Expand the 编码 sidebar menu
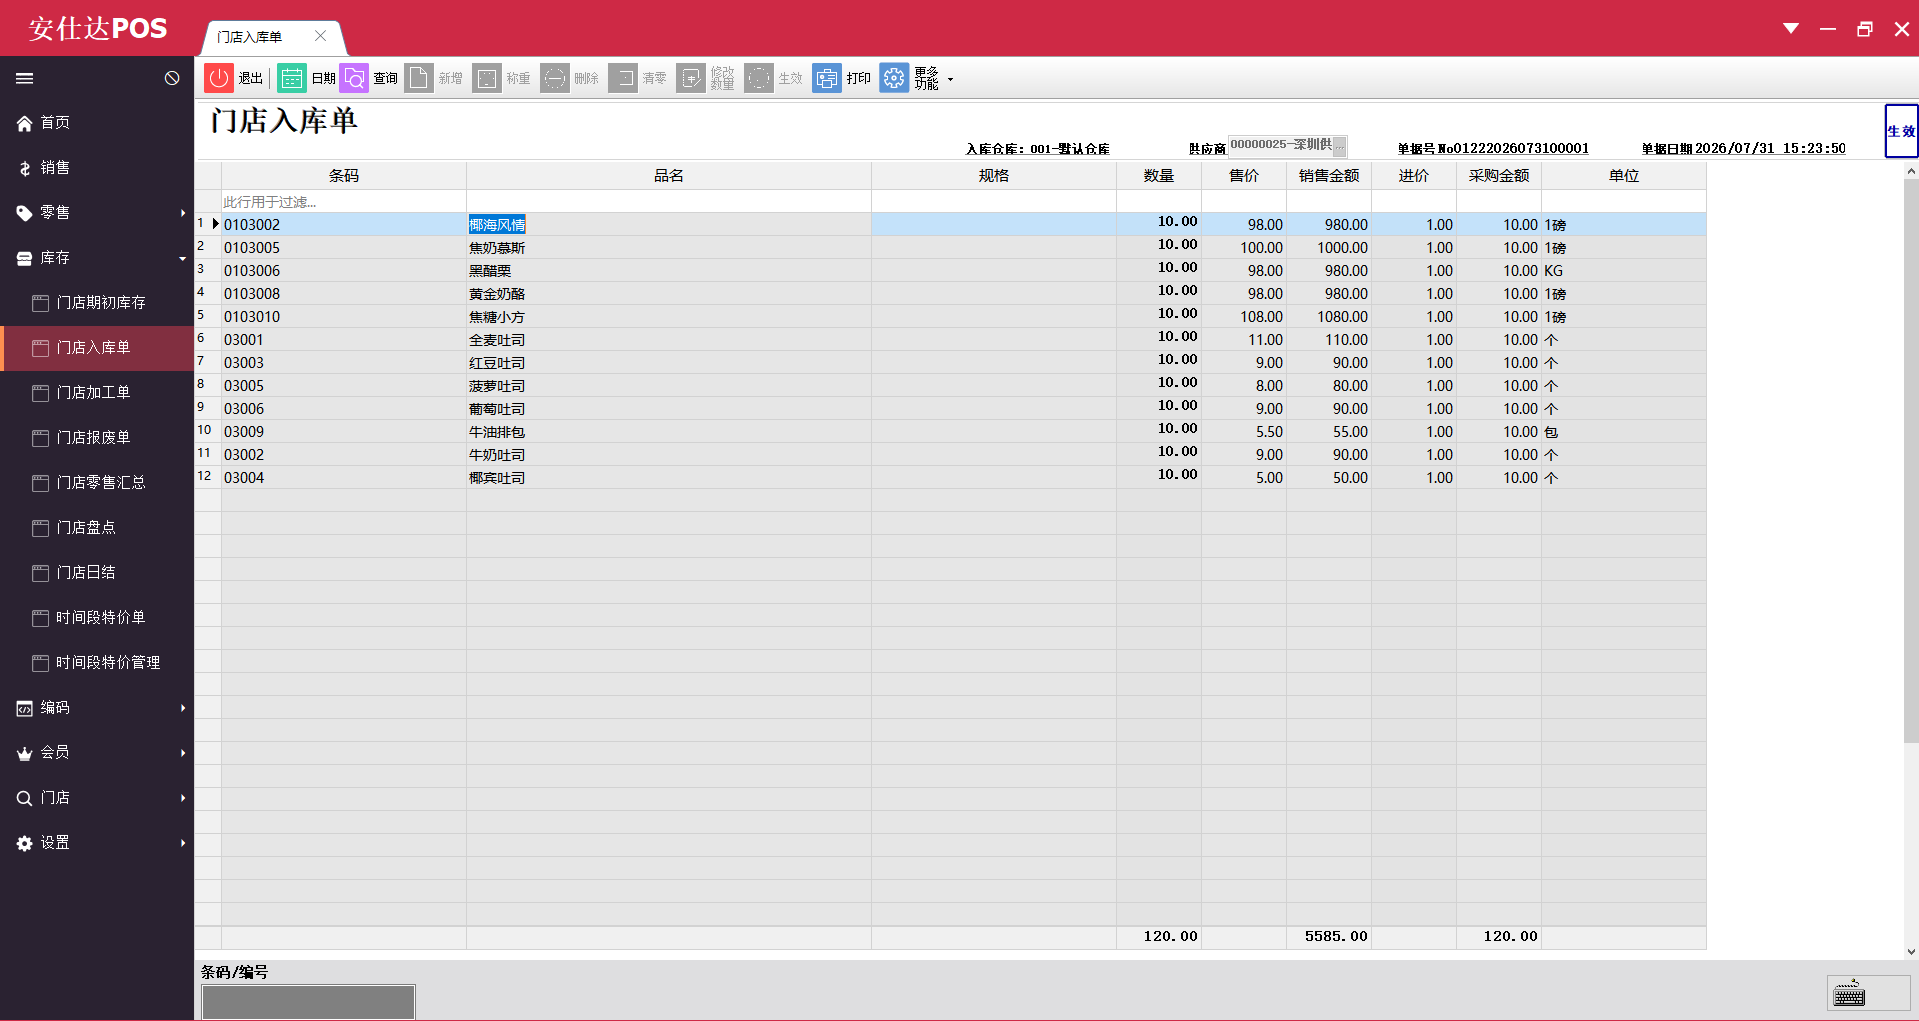1919x1021 pixels. (97, 708)
